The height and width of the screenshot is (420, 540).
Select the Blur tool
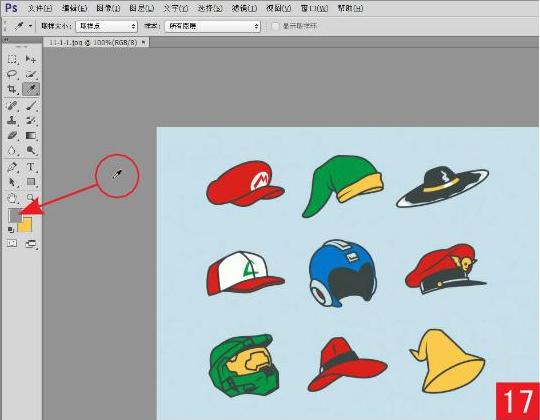pos(12,151)
